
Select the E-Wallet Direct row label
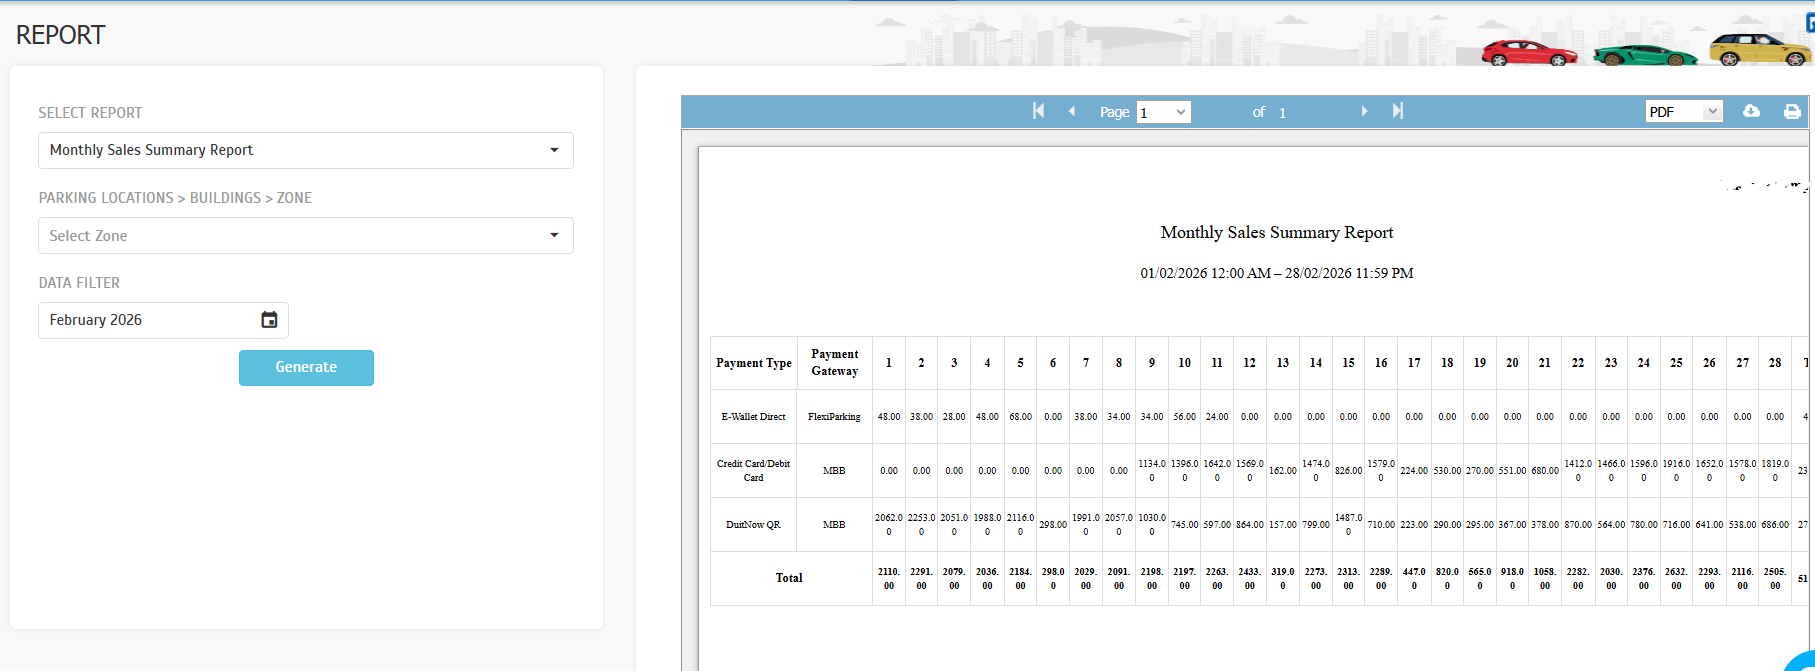click(x=753, y=417)
